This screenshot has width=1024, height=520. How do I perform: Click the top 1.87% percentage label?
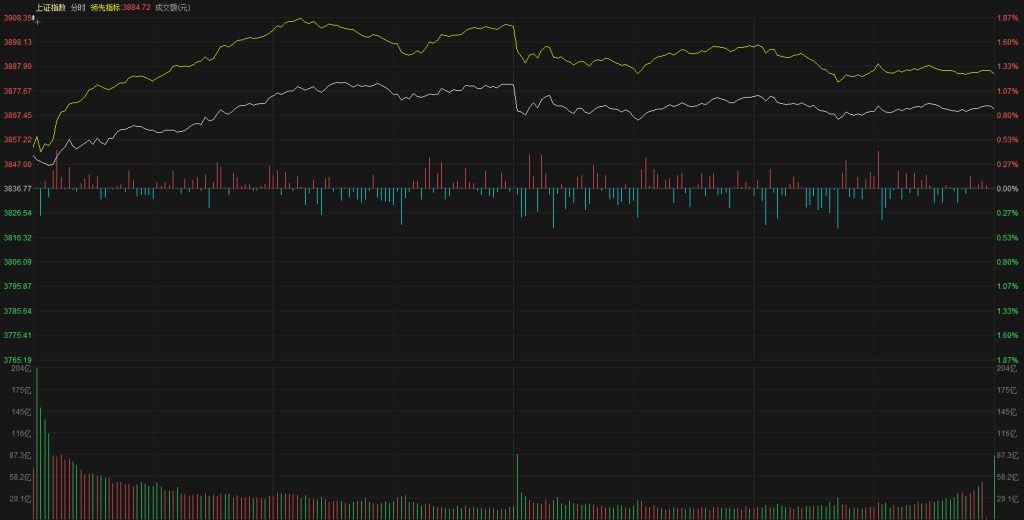1006,18
